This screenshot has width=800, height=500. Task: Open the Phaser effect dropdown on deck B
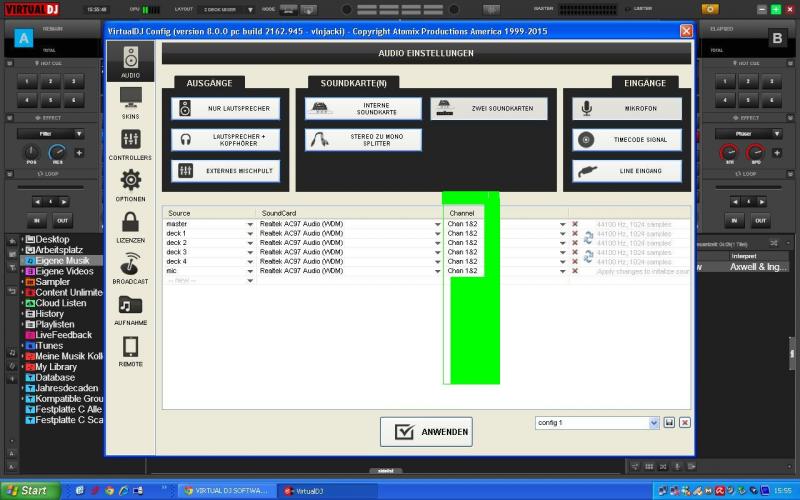pyautogui.click(x=748, y=134)
